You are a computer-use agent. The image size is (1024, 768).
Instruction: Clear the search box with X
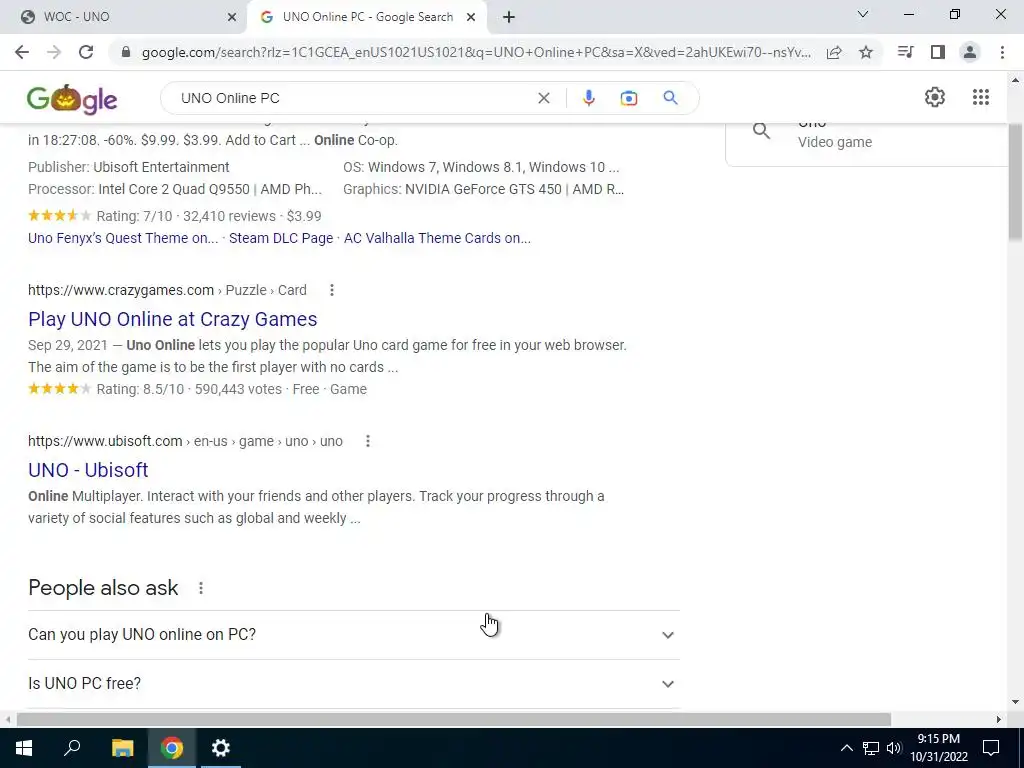click(543, 98)
